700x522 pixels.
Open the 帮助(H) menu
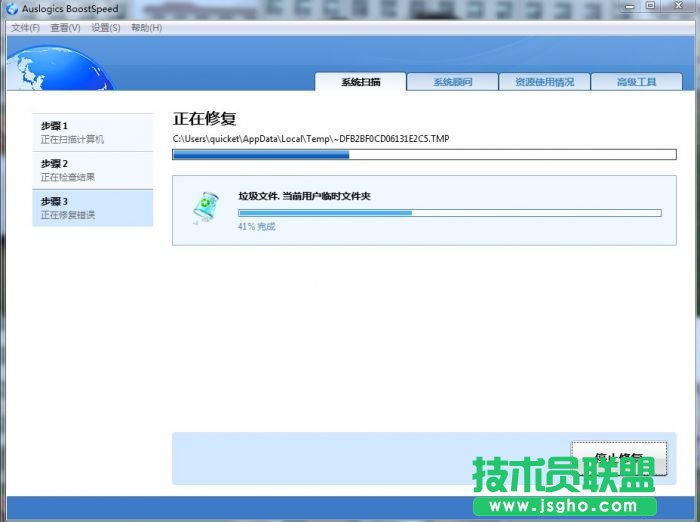(x=146, y=28)
